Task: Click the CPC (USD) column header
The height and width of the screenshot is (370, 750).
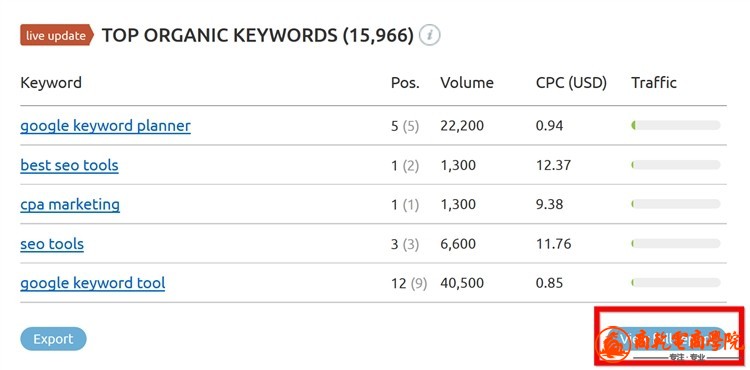Action: tap(571, 83)
